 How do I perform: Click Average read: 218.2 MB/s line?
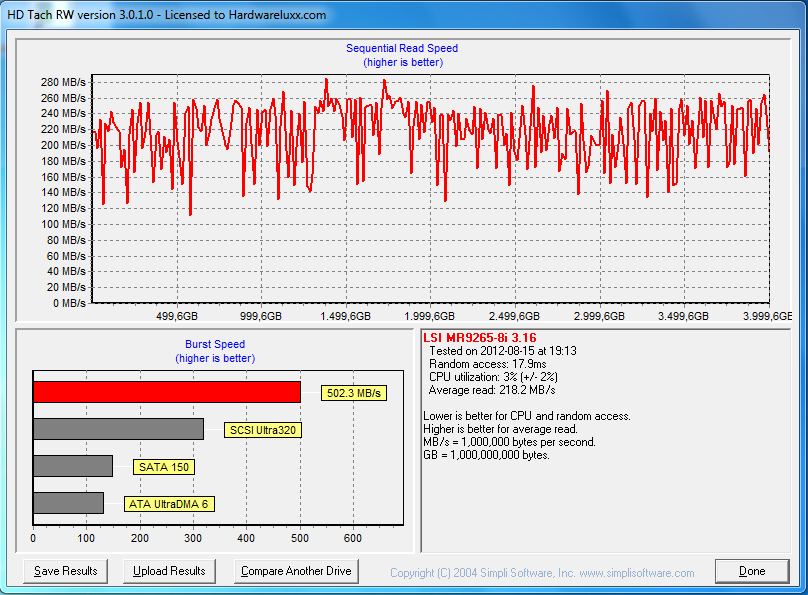492,390
